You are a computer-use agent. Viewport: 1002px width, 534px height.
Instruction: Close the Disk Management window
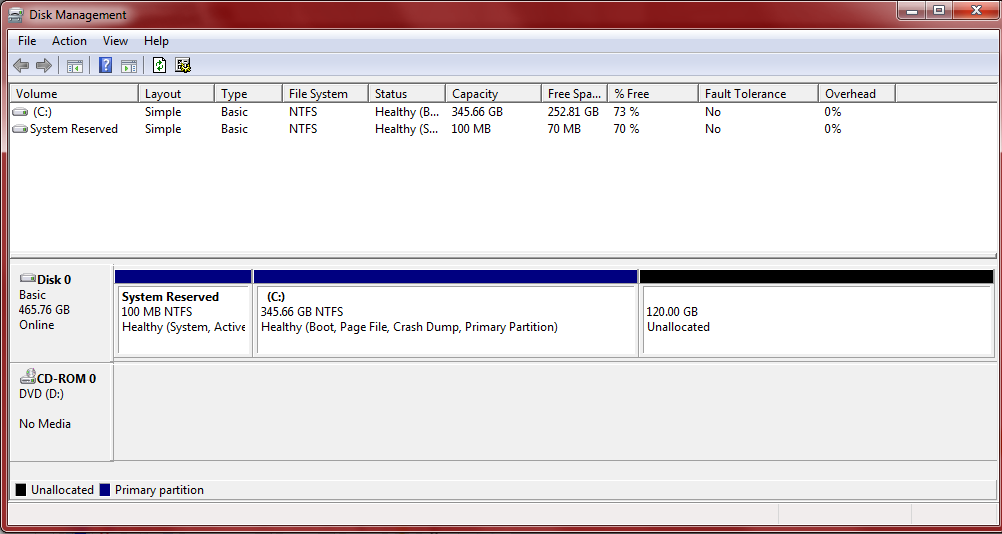[x=975, y=10]
